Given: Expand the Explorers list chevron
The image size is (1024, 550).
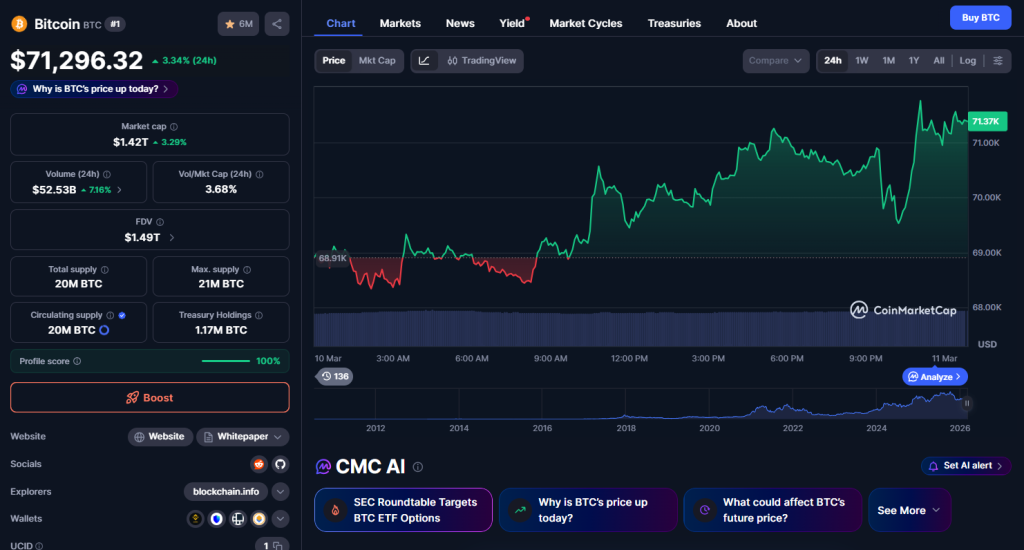Looking at the screenshot, I should coord(280,491).
